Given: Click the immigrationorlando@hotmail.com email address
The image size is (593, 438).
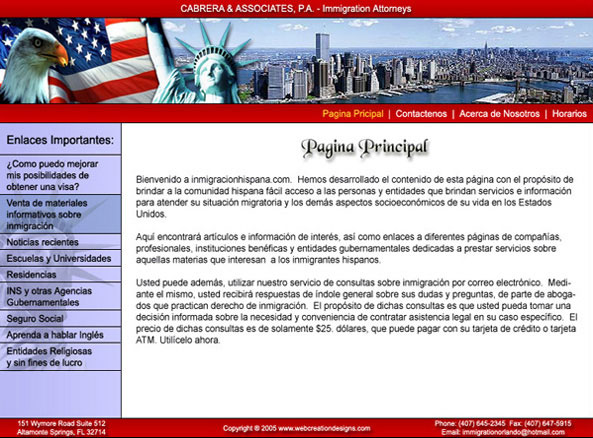Looking at the screenshot, I should [513, 432].
